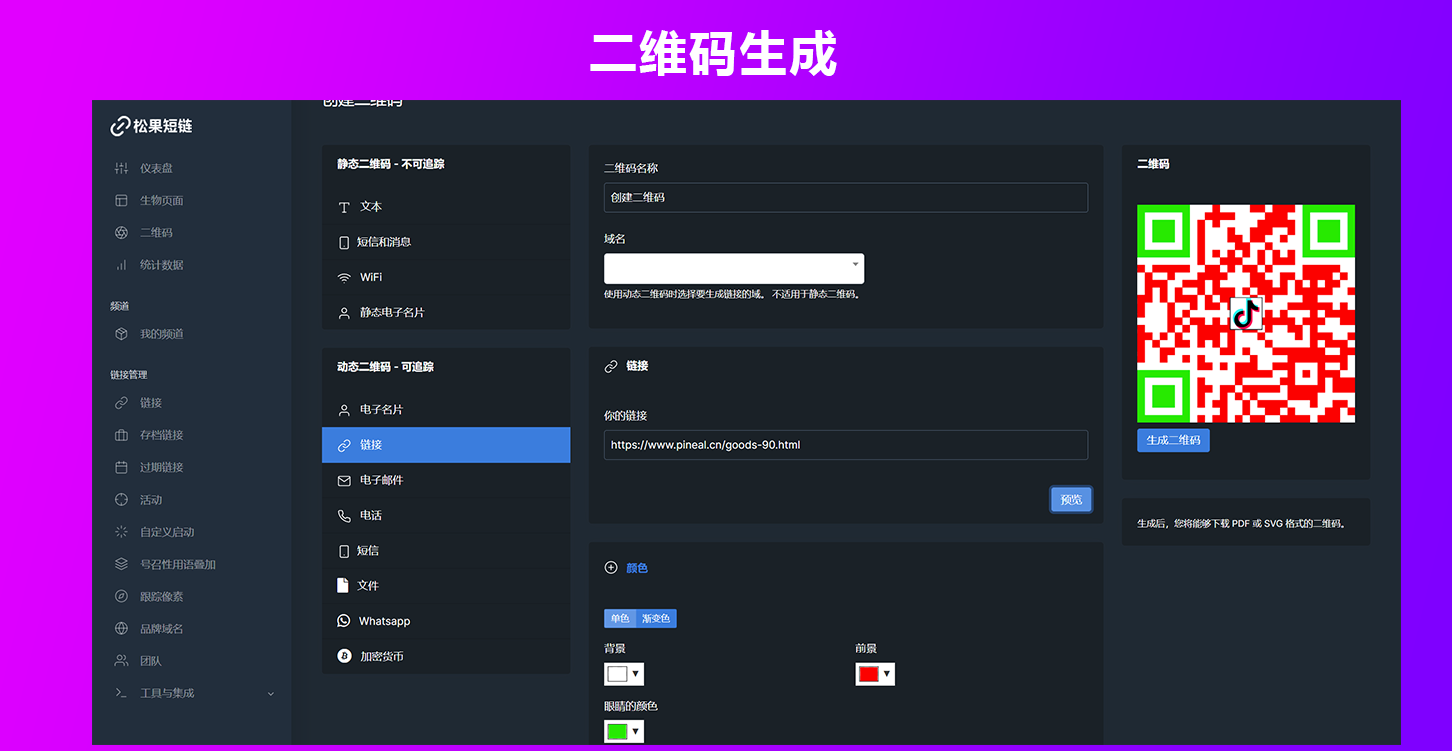Open 二维码 QR code sidebar icon
The width and height of the screenshot is (1452, 751).
point(121,233)
